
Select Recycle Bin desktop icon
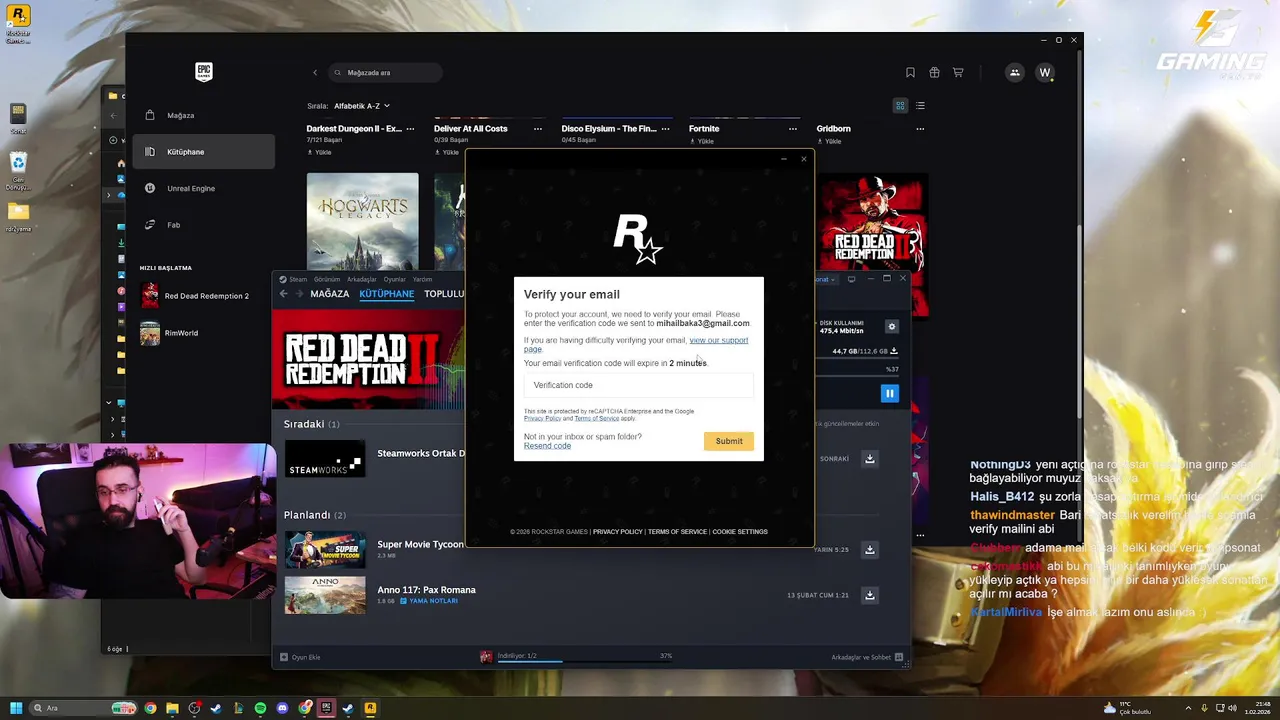tap(18, 171)
